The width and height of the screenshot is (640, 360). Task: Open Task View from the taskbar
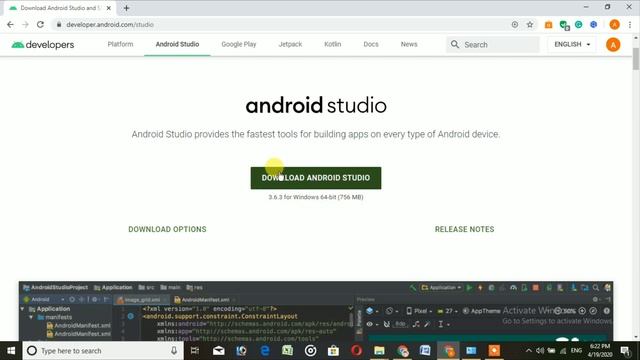click(x=195, y=351)
